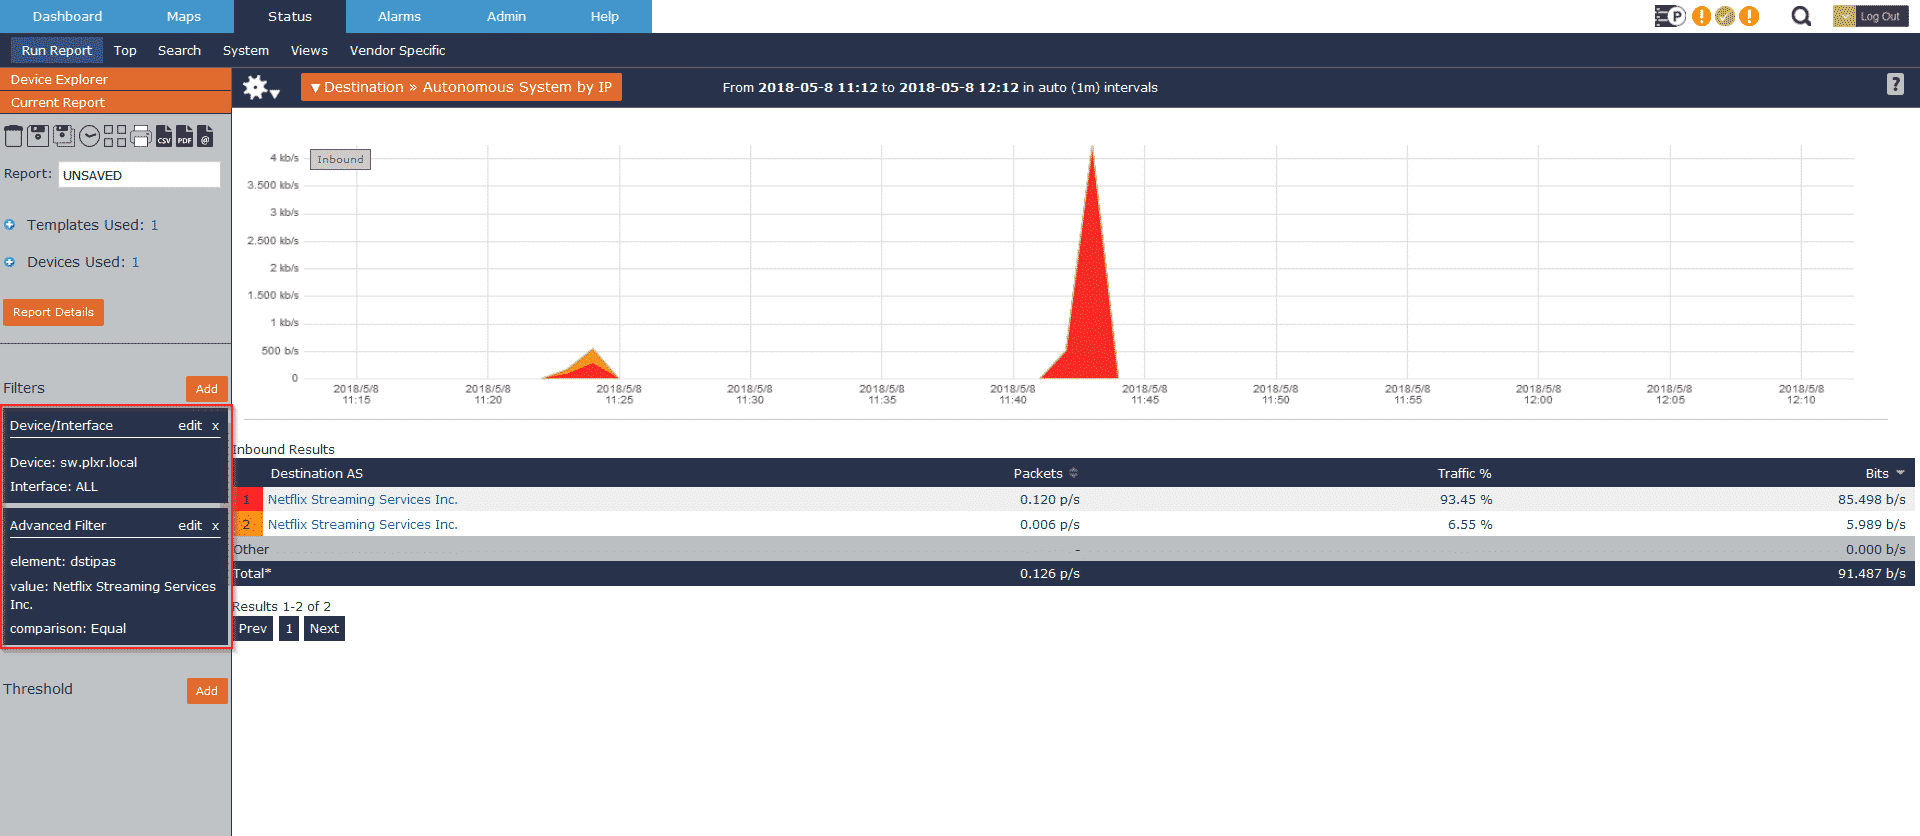Viewport: 1920px width, 836px height.
Task: Click the stacked floppy disks save-as icon
Action: tap(64, 136)
